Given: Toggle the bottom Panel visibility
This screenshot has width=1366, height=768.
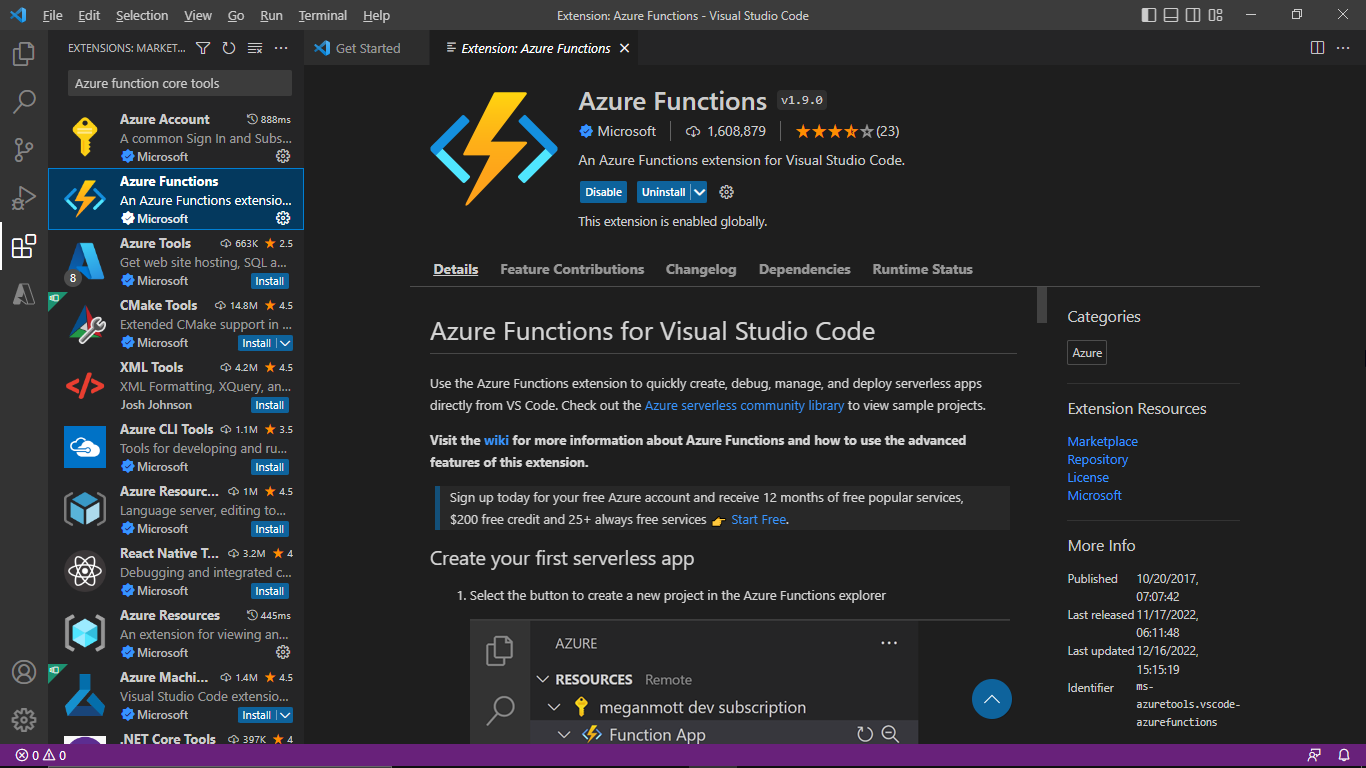Looking at the screenshot, I should [x=1170, y=15].
